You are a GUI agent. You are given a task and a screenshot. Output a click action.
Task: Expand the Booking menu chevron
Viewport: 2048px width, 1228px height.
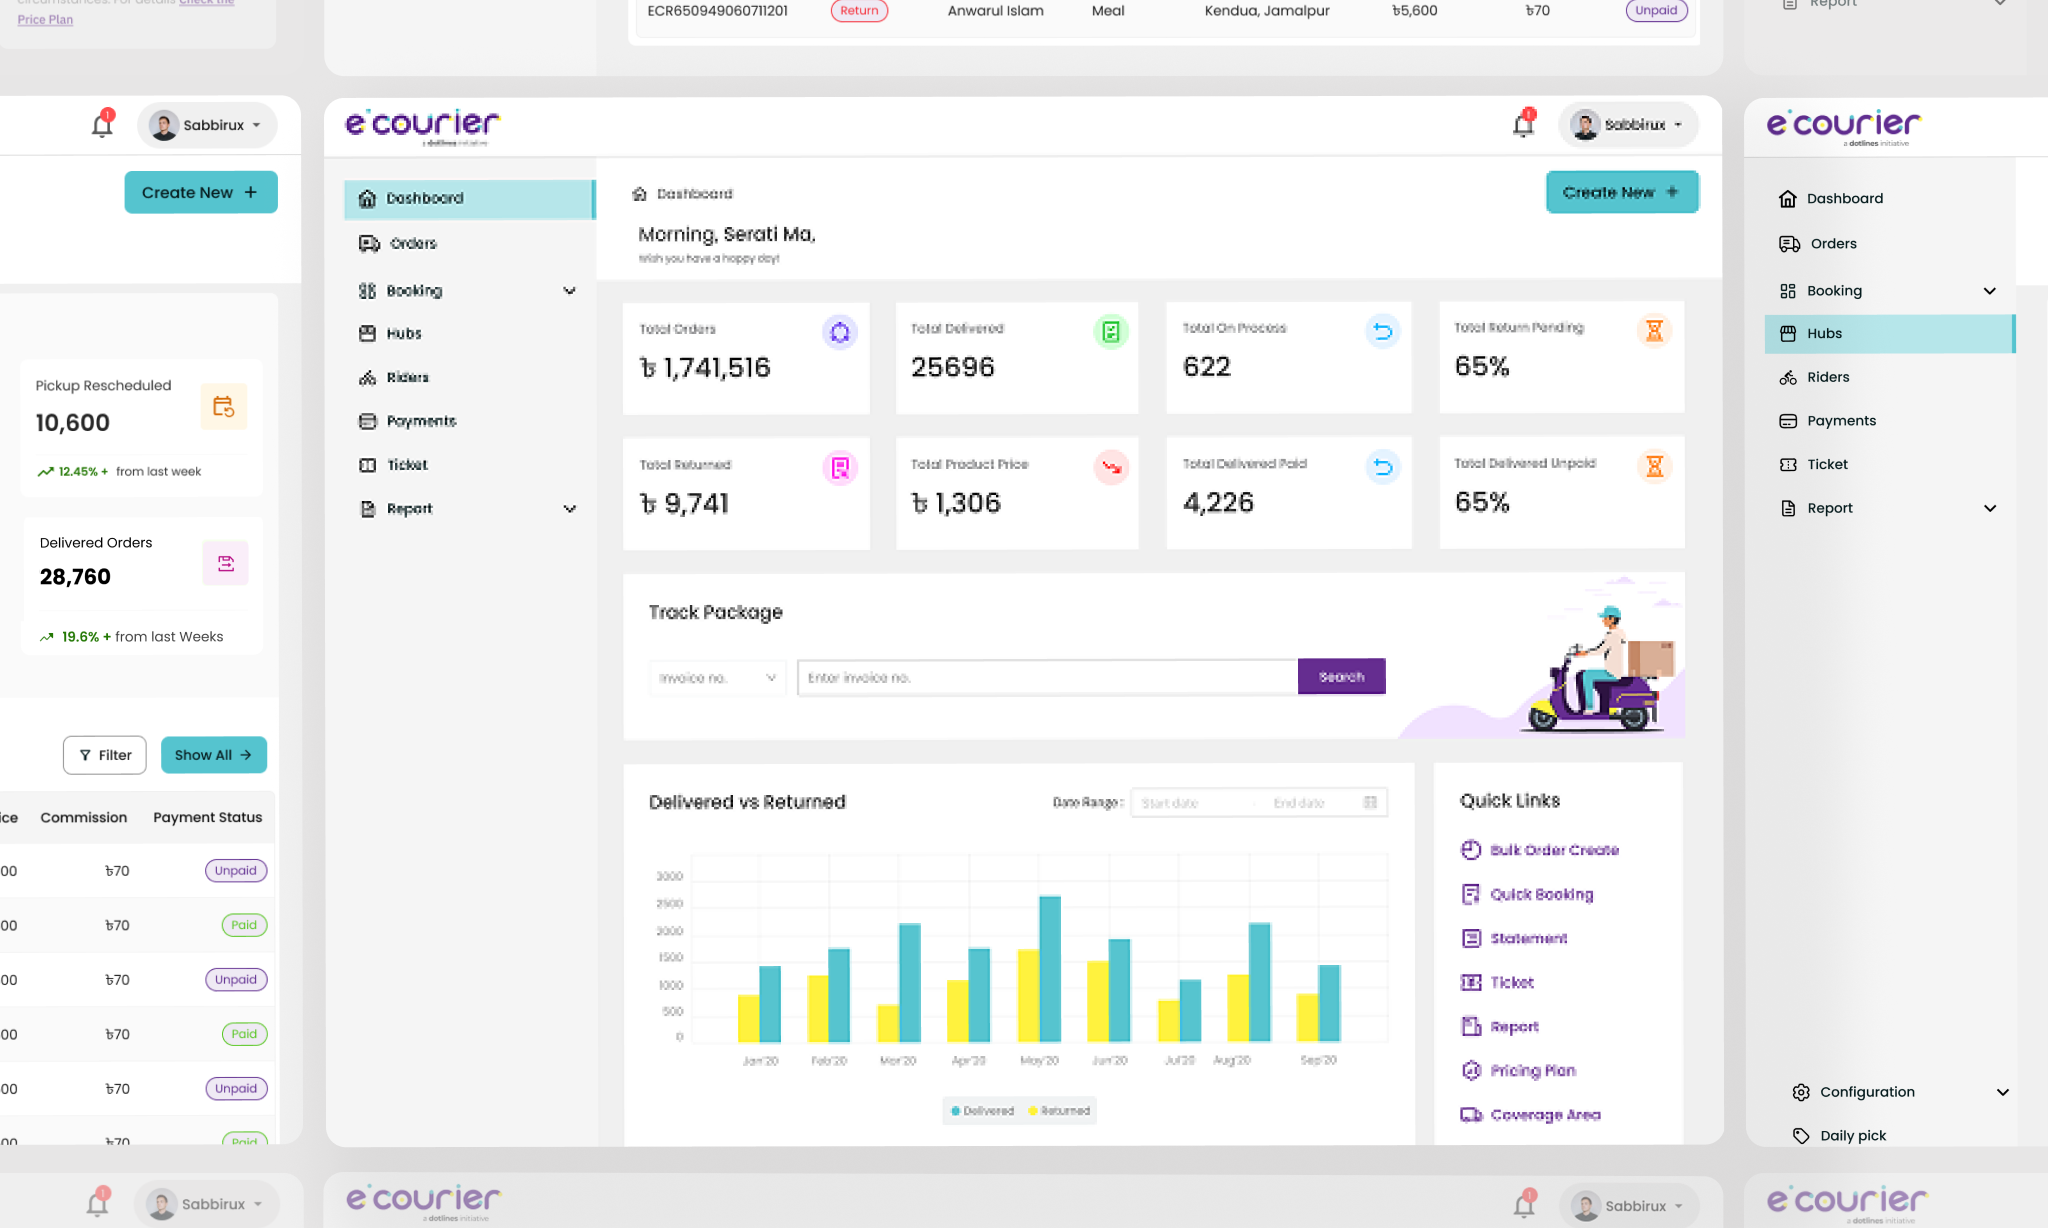click(570, 291)
